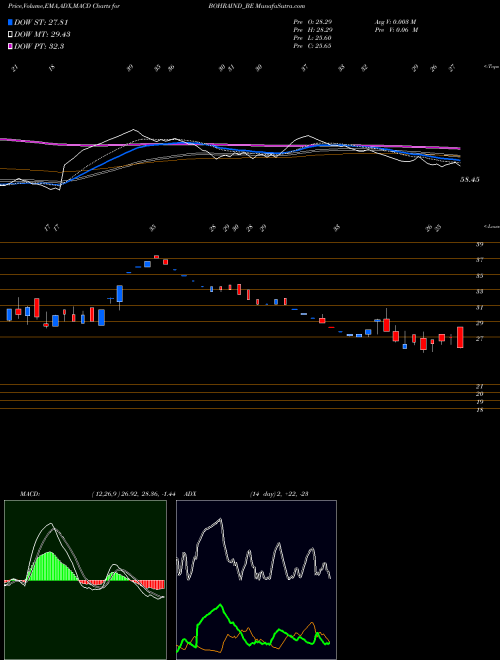
Task: Select the 'DOW MT: 29.43' legend label
Action: [x=42, y=35]
